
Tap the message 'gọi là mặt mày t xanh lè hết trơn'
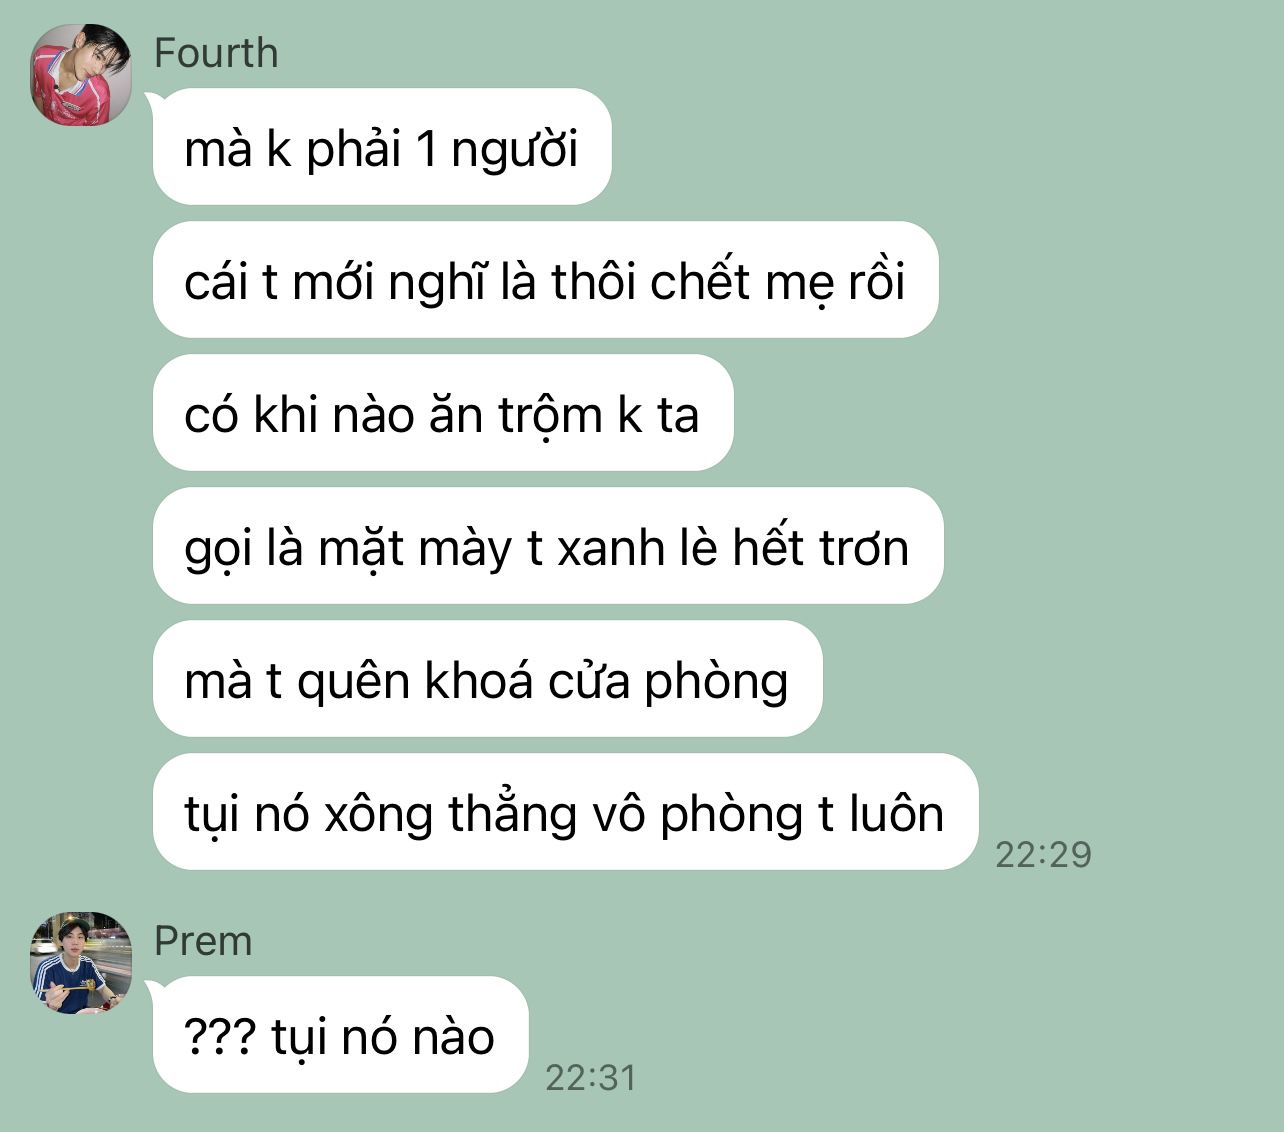[548, 546]
